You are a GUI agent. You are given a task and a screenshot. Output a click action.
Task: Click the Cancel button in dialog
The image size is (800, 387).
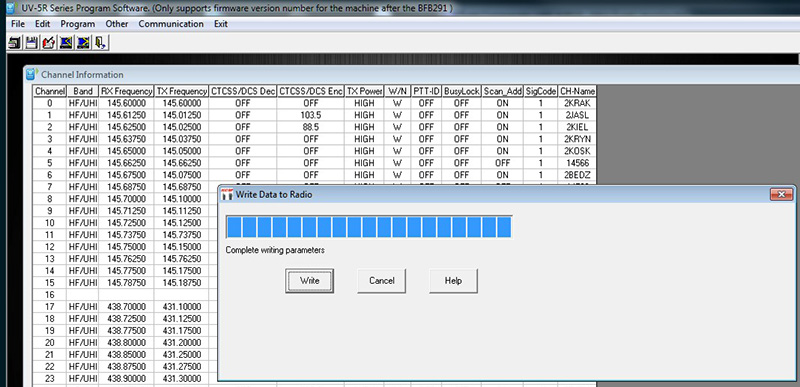[382, 281]
